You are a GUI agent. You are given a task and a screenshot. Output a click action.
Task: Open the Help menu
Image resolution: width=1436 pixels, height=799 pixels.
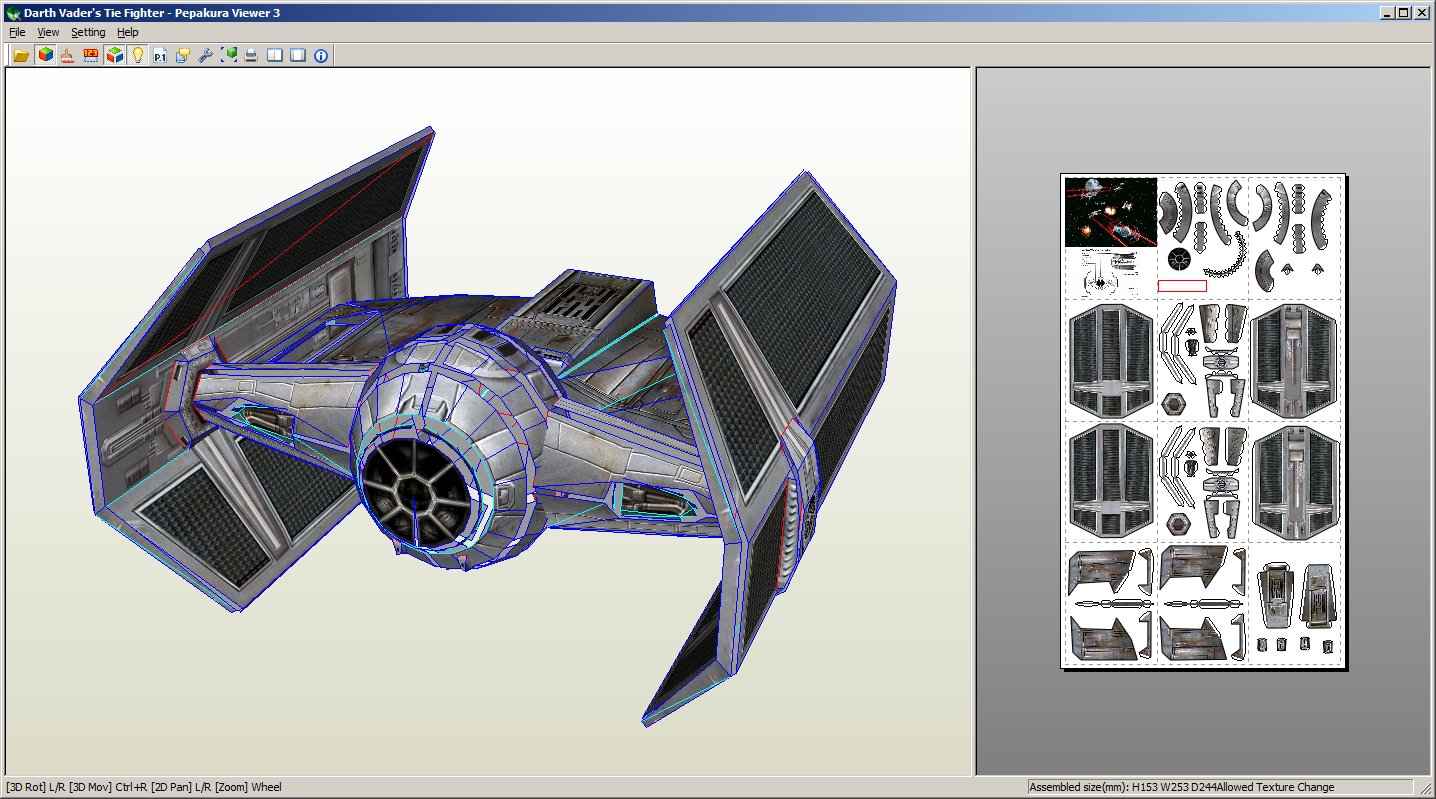[127, 32]
